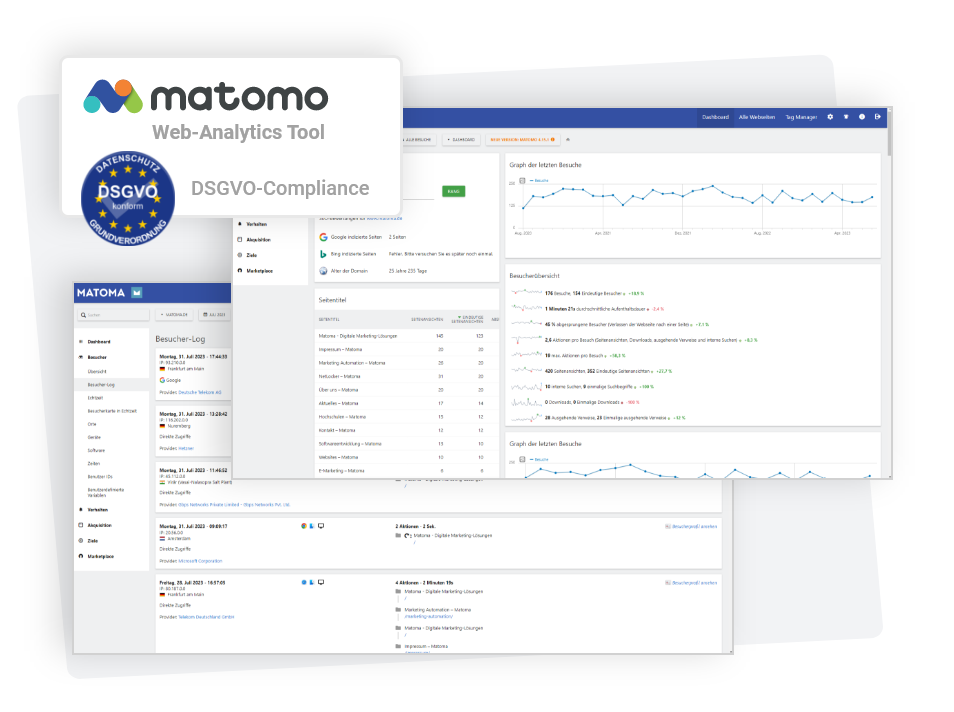Select the E-Marketing – Matoma row
954x712 pixels.
click(406, 470)
